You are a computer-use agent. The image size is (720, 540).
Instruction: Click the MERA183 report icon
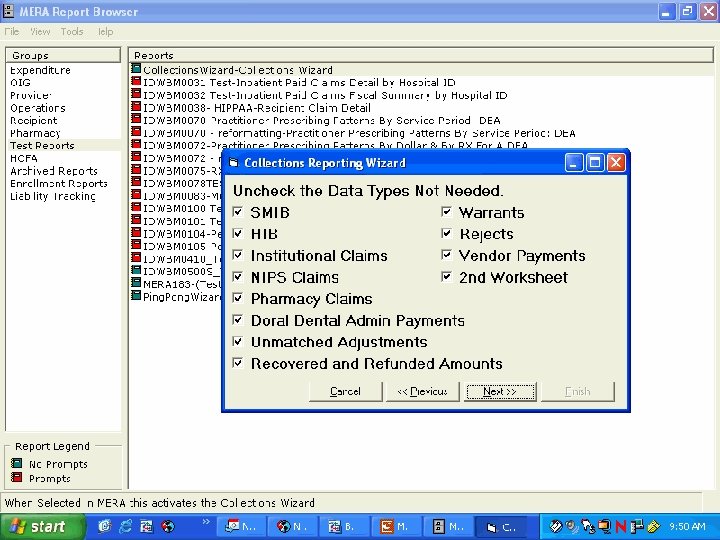point(136,282)
